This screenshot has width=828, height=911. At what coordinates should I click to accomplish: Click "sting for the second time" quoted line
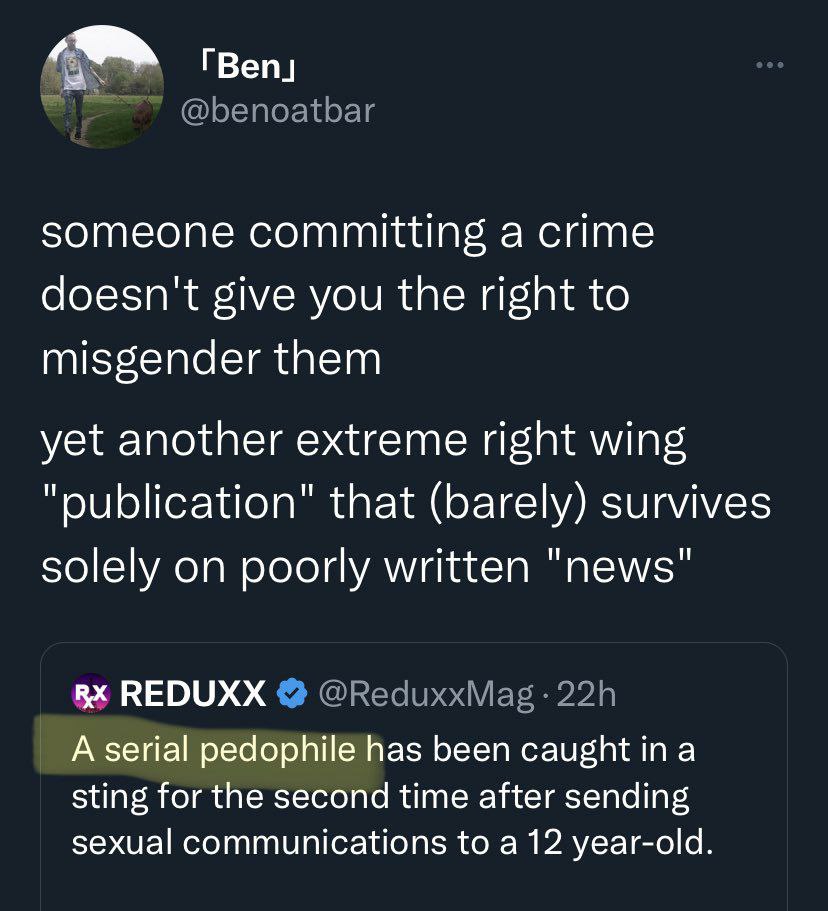[380, 797]
